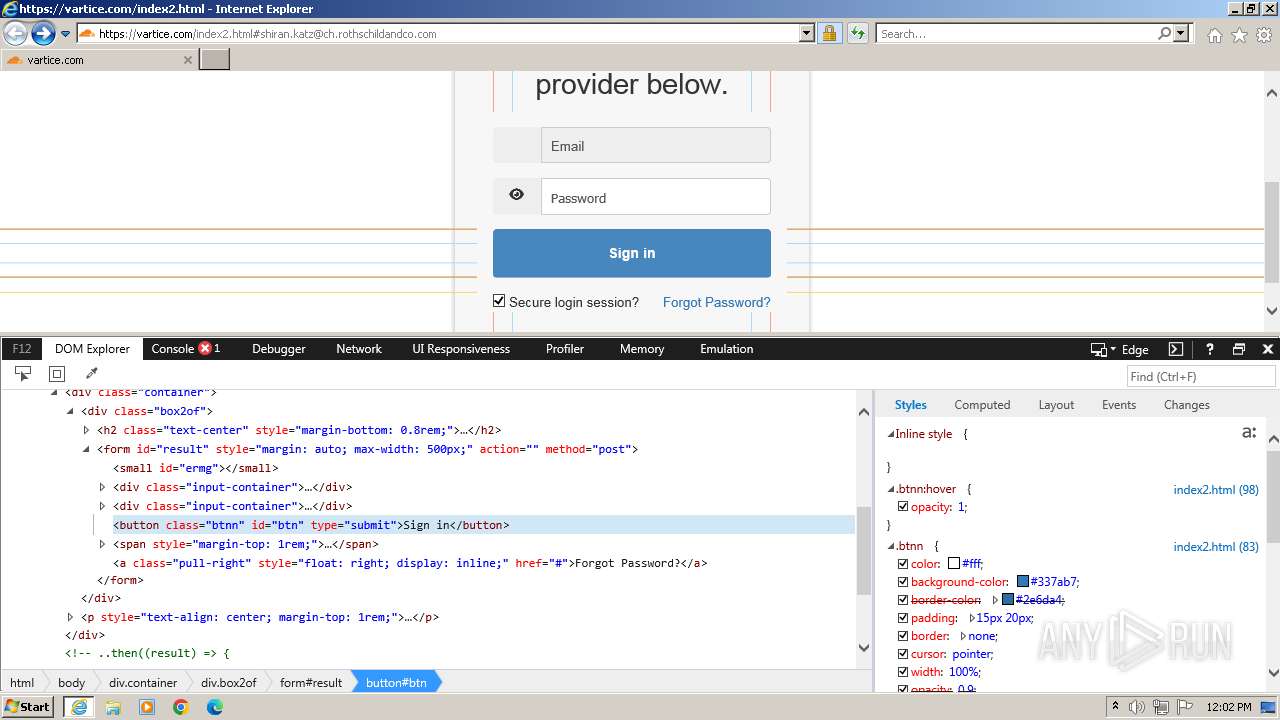Expand the second input-container div node
The width and height of the screenshot is (1280, 720).
click(x=103, y=506)
